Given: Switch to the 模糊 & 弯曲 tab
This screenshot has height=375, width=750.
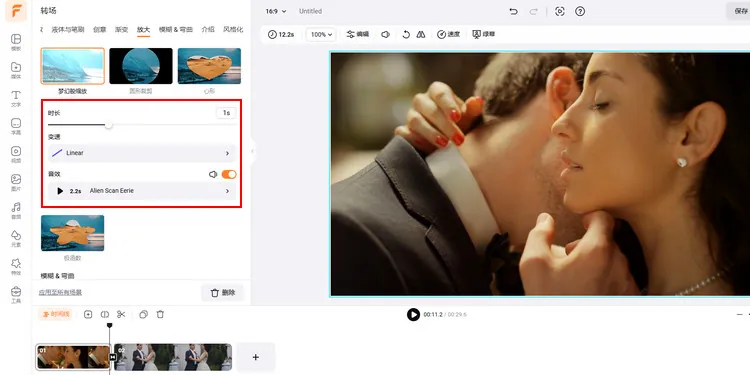Looking at the screenshot, I should click(176, 30).
